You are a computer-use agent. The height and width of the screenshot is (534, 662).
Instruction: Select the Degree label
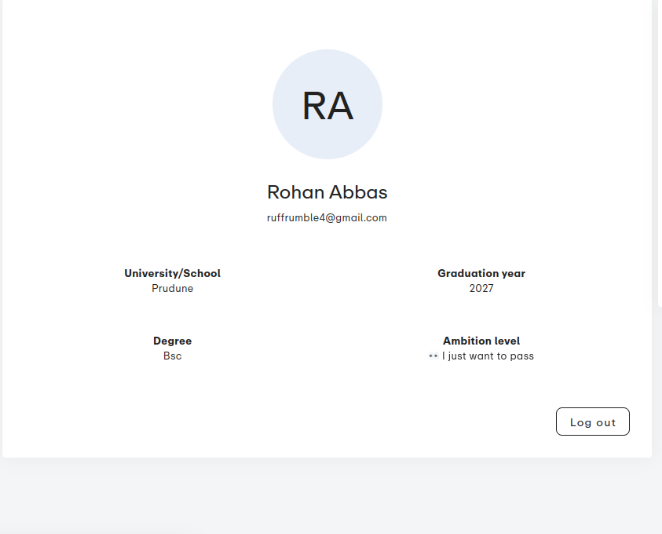tap(172, 341)
